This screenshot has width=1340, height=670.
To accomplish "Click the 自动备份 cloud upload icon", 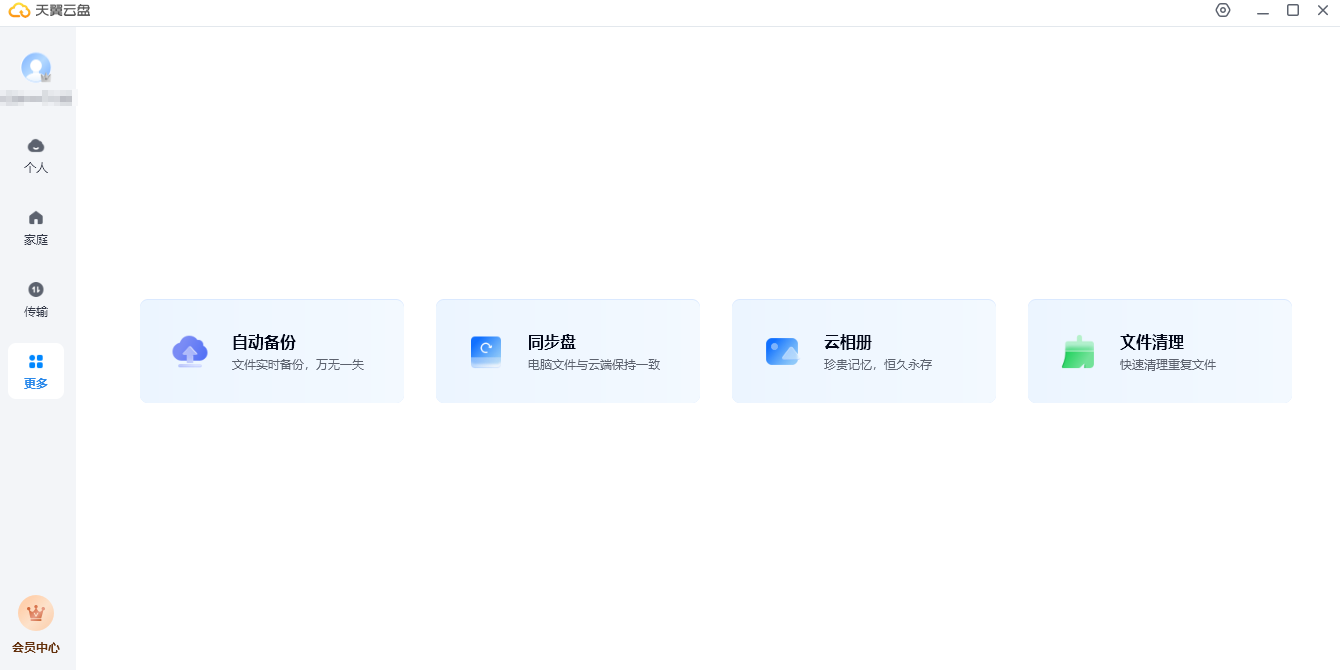I will coord(190,351).
